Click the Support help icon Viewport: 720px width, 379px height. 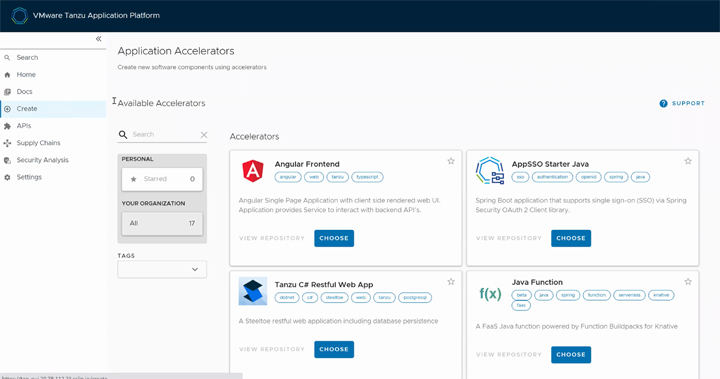[x=663, y=103]
